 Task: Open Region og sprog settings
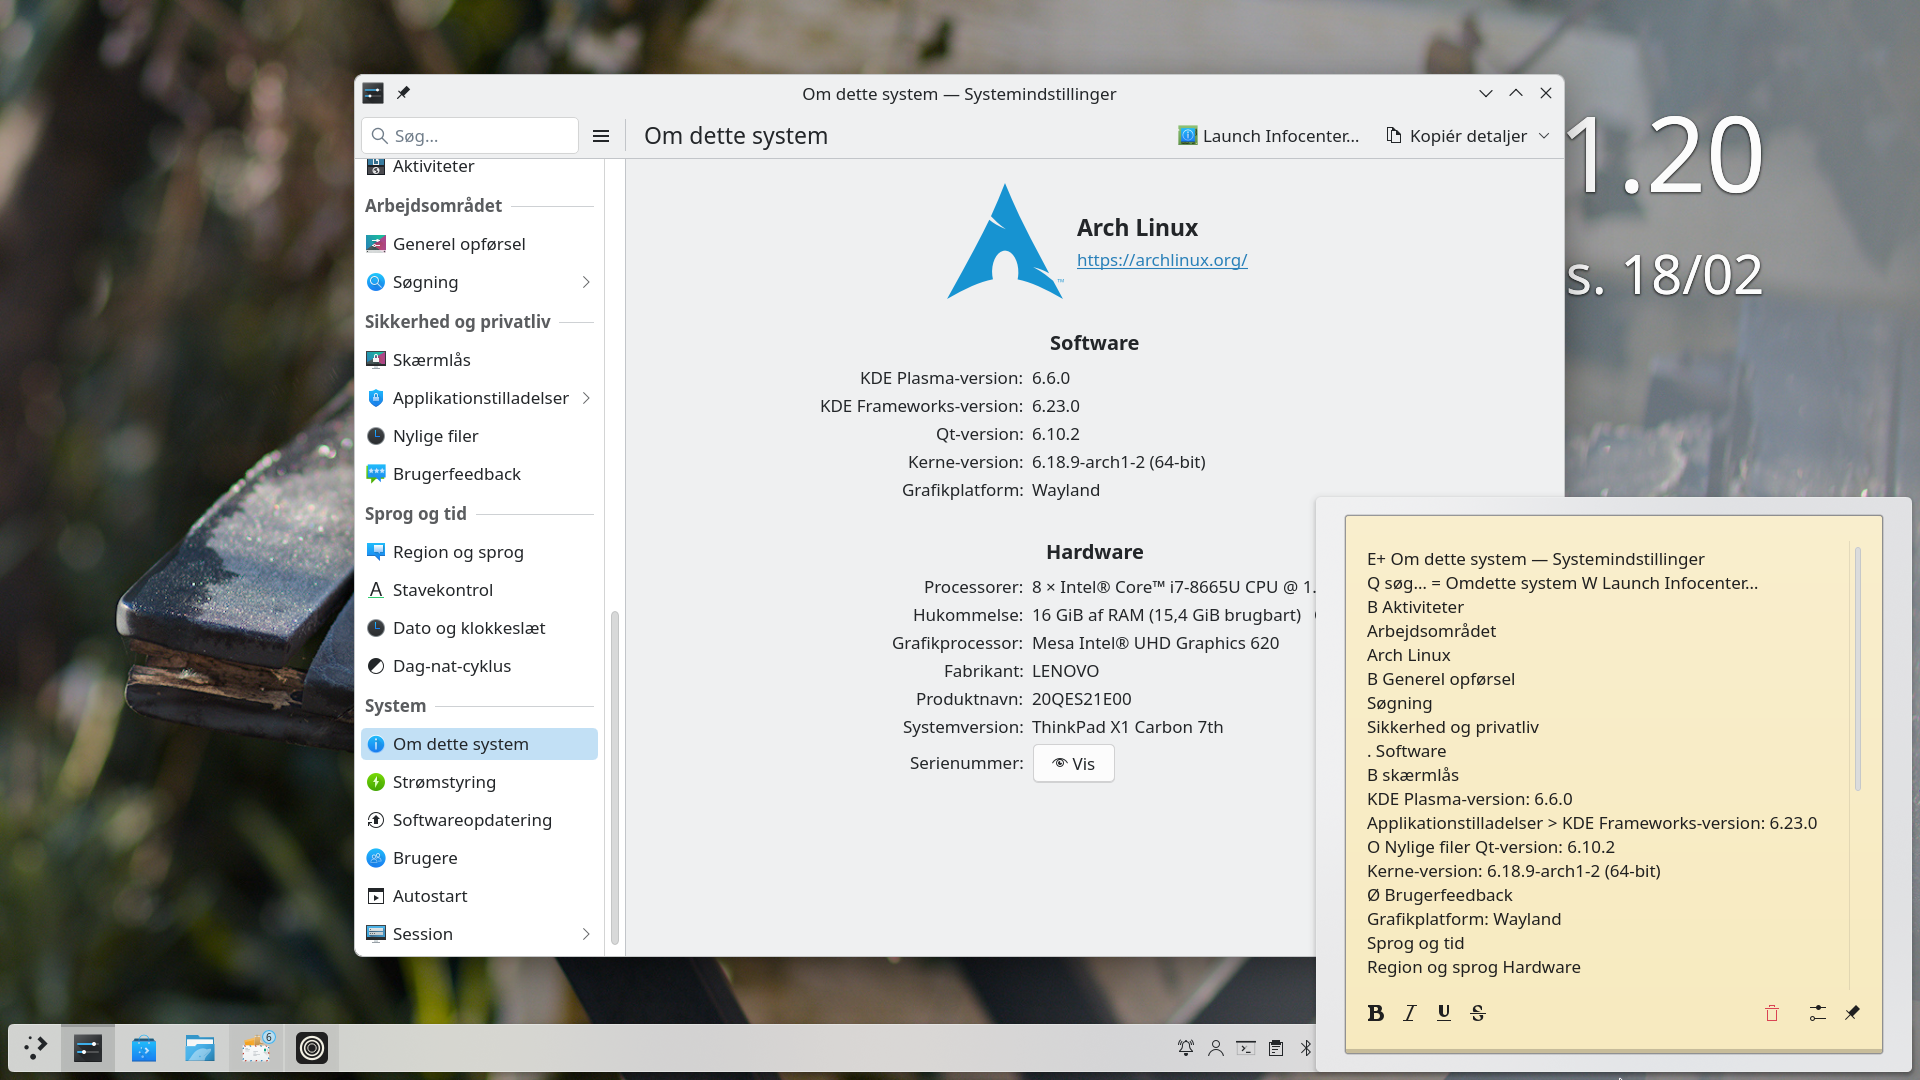(458, 552)
